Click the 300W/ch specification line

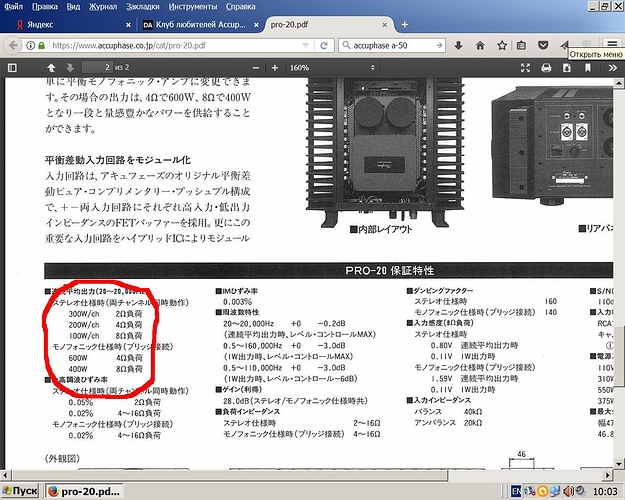tap(105, 314)
